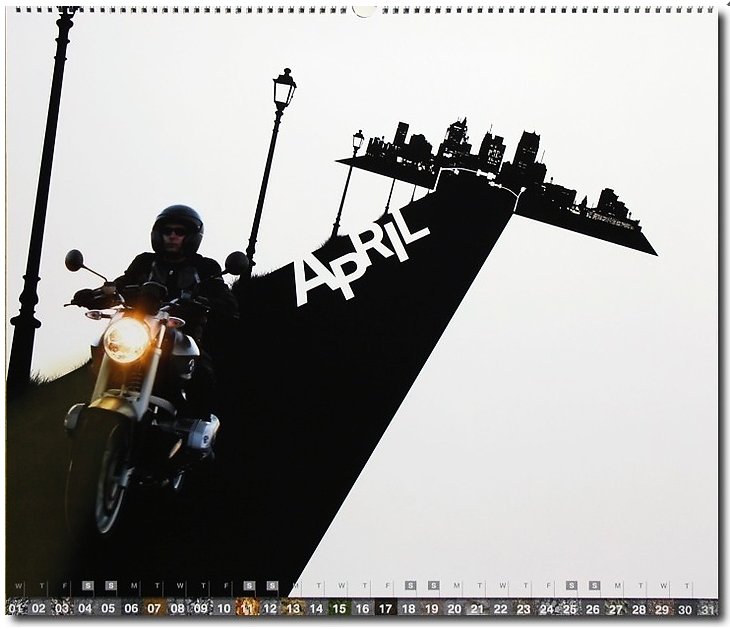Viewport: 730px width, 629px height.
Task: Click the headlight of the motorcycle
Action: point(127,340)
